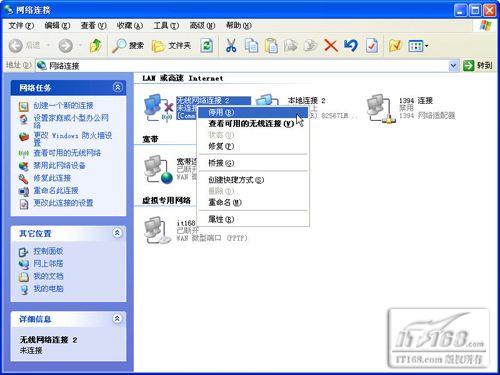Open the 查看(V) menu
This screenshot has width=500, height=375.
click(x=93, y=25)
